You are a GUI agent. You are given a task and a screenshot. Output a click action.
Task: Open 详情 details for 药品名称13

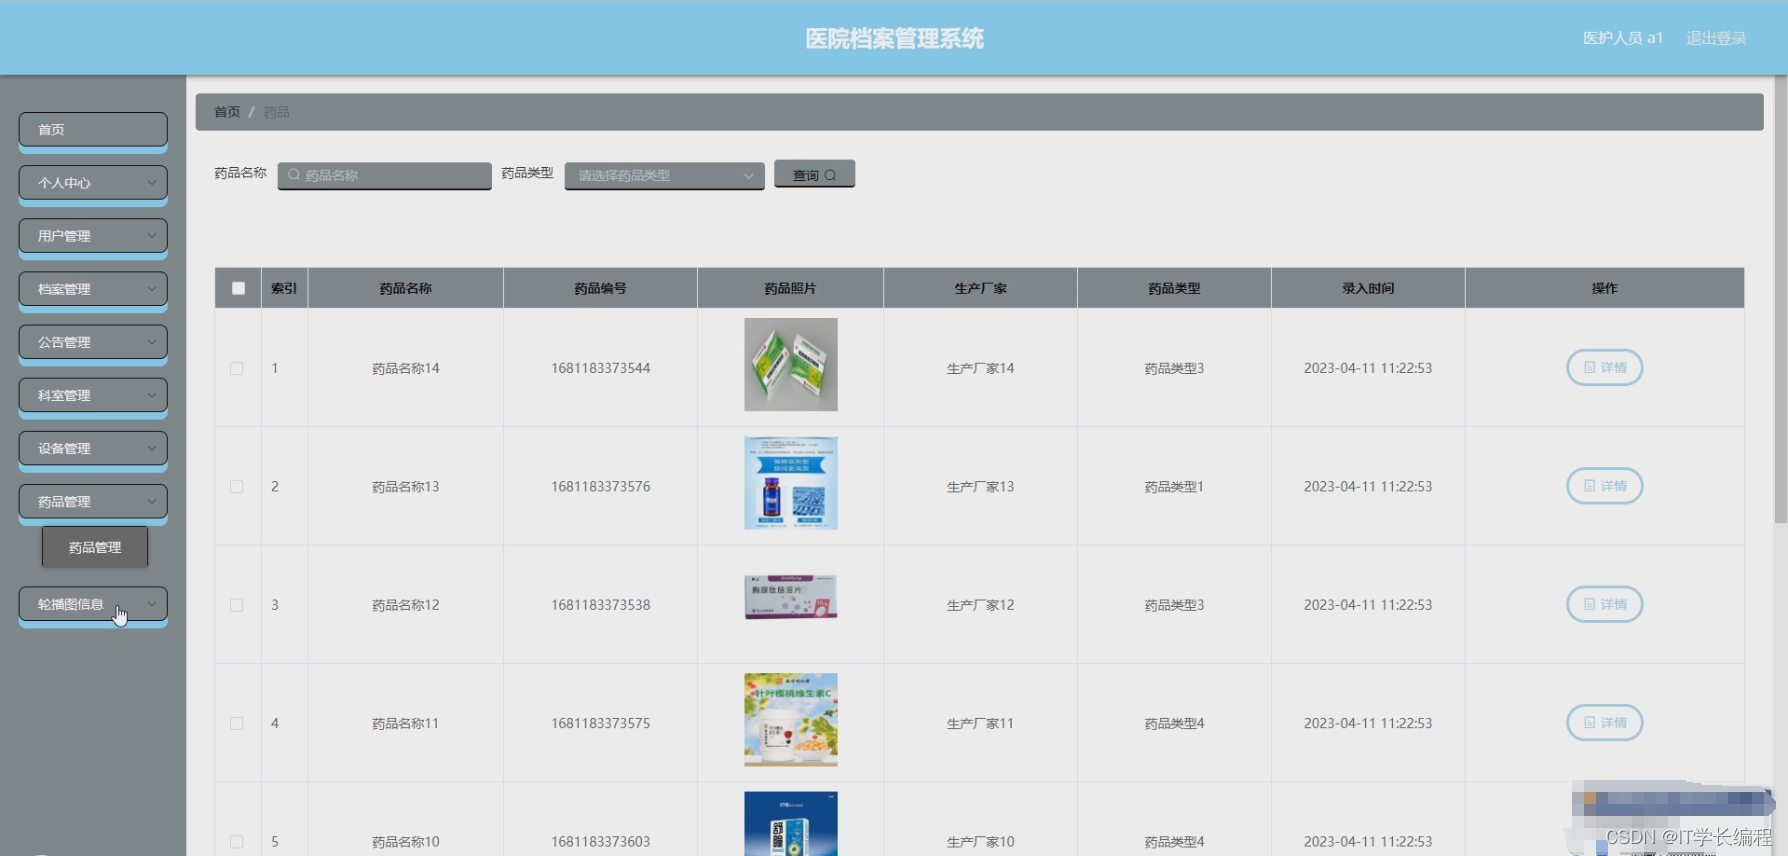[1604, 486]
